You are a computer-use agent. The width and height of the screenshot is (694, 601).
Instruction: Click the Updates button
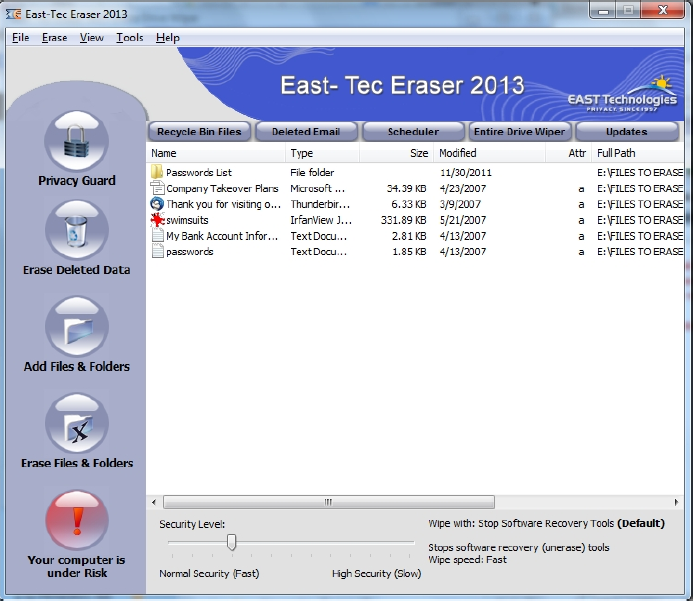click(626, 131)
